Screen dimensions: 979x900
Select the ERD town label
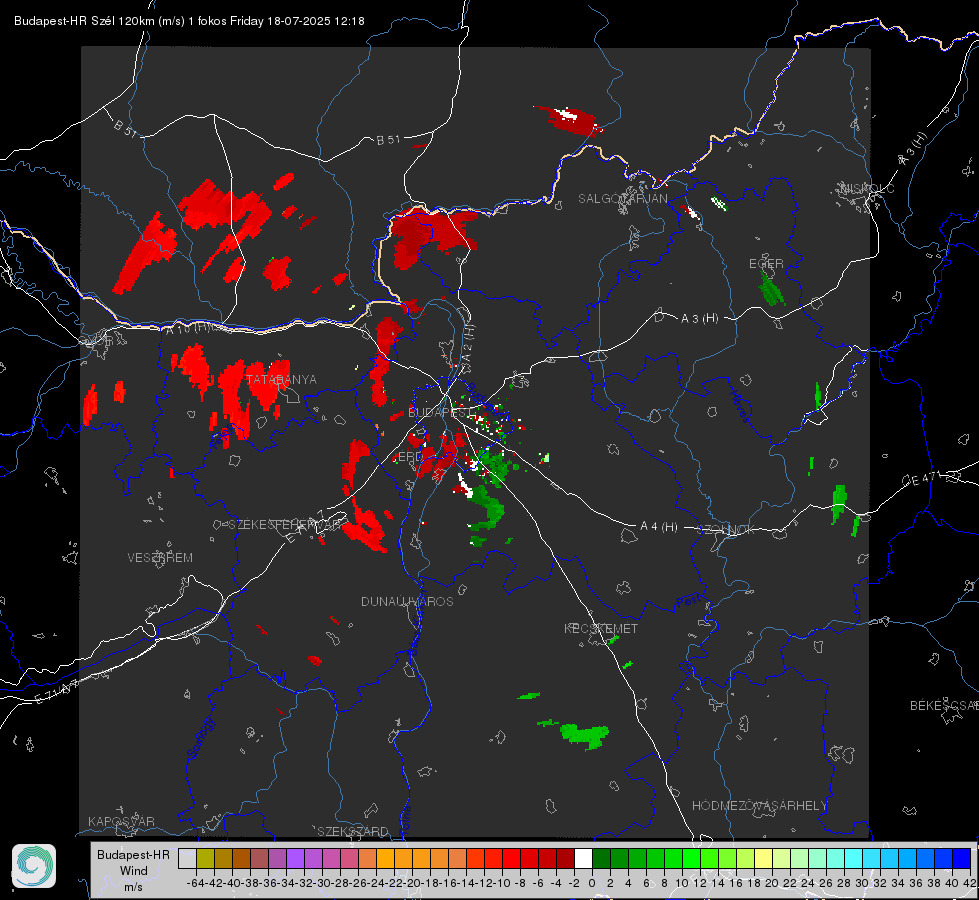click(410, 457)
